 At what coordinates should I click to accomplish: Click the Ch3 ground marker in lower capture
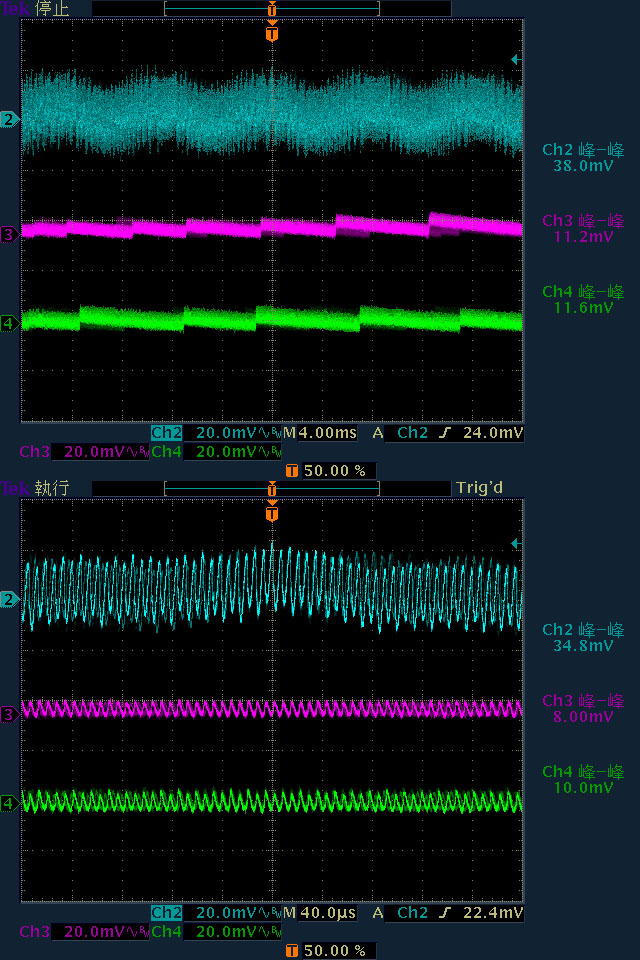9,714
